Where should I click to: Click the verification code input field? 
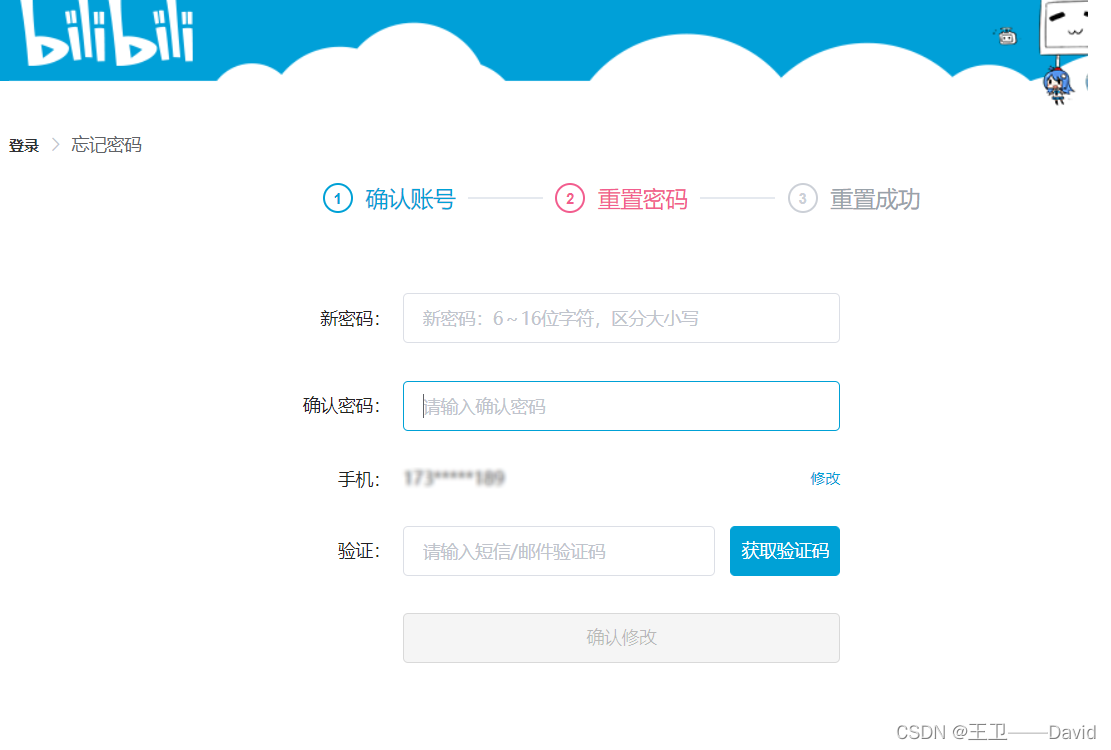[x=558, y=551]
